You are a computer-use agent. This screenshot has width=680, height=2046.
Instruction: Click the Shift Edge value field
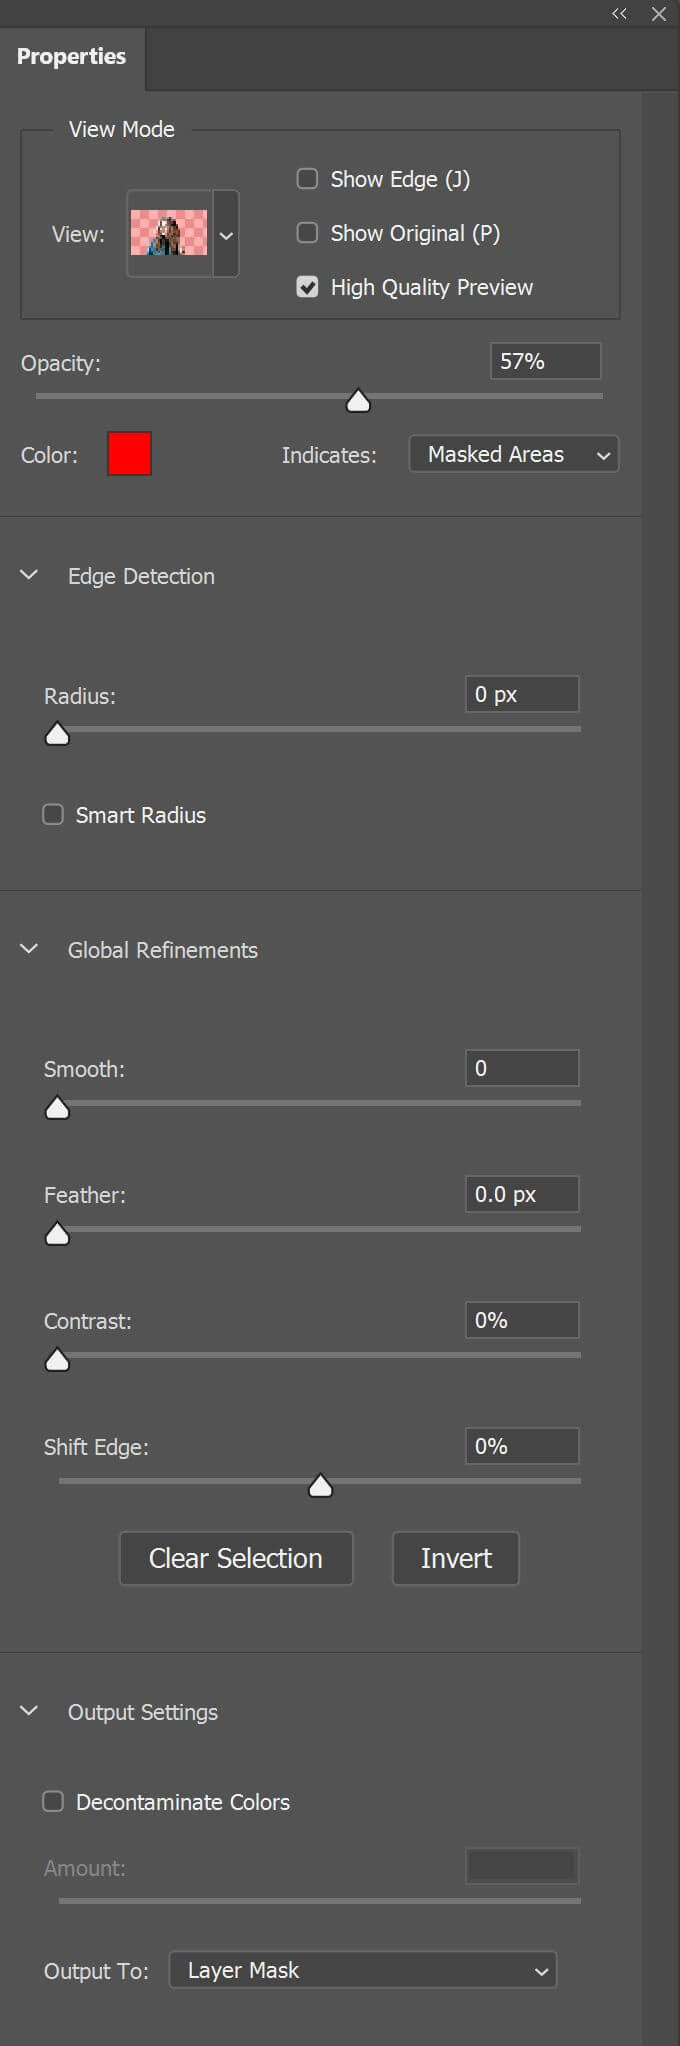[522, 1446]
